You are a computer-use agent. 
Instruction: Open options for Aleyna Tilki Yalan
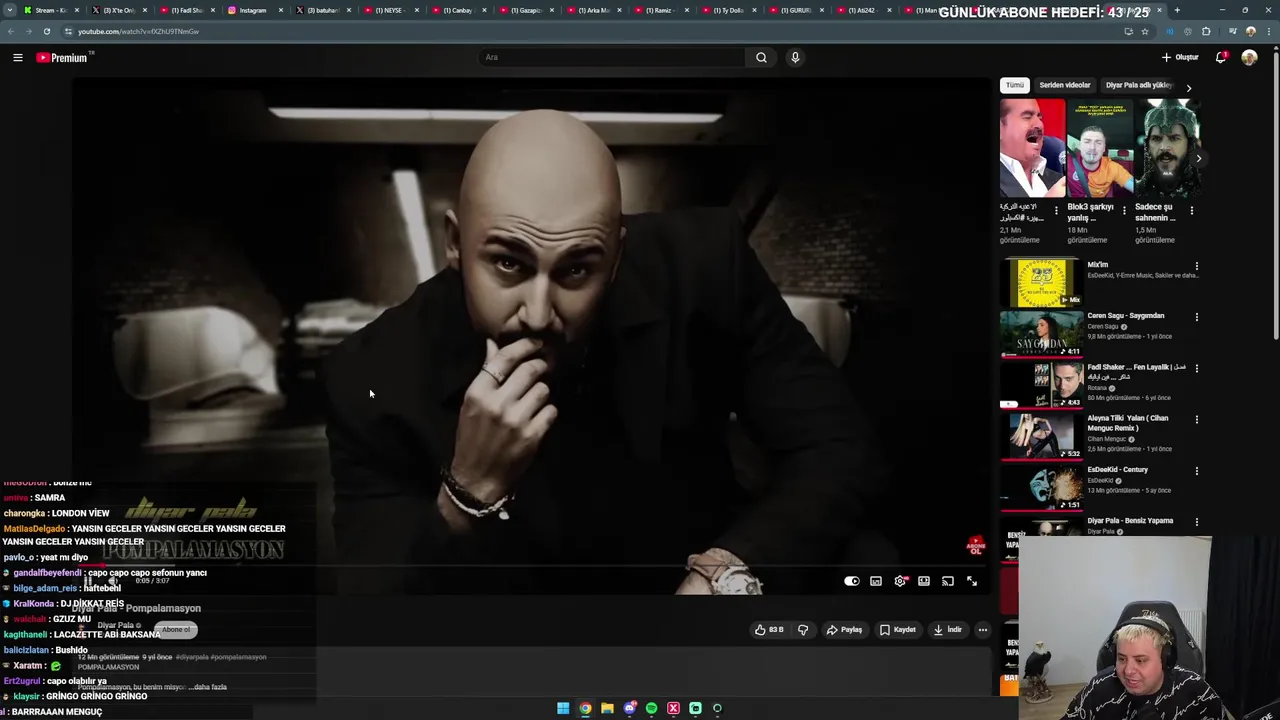(x=1197, y=420)
